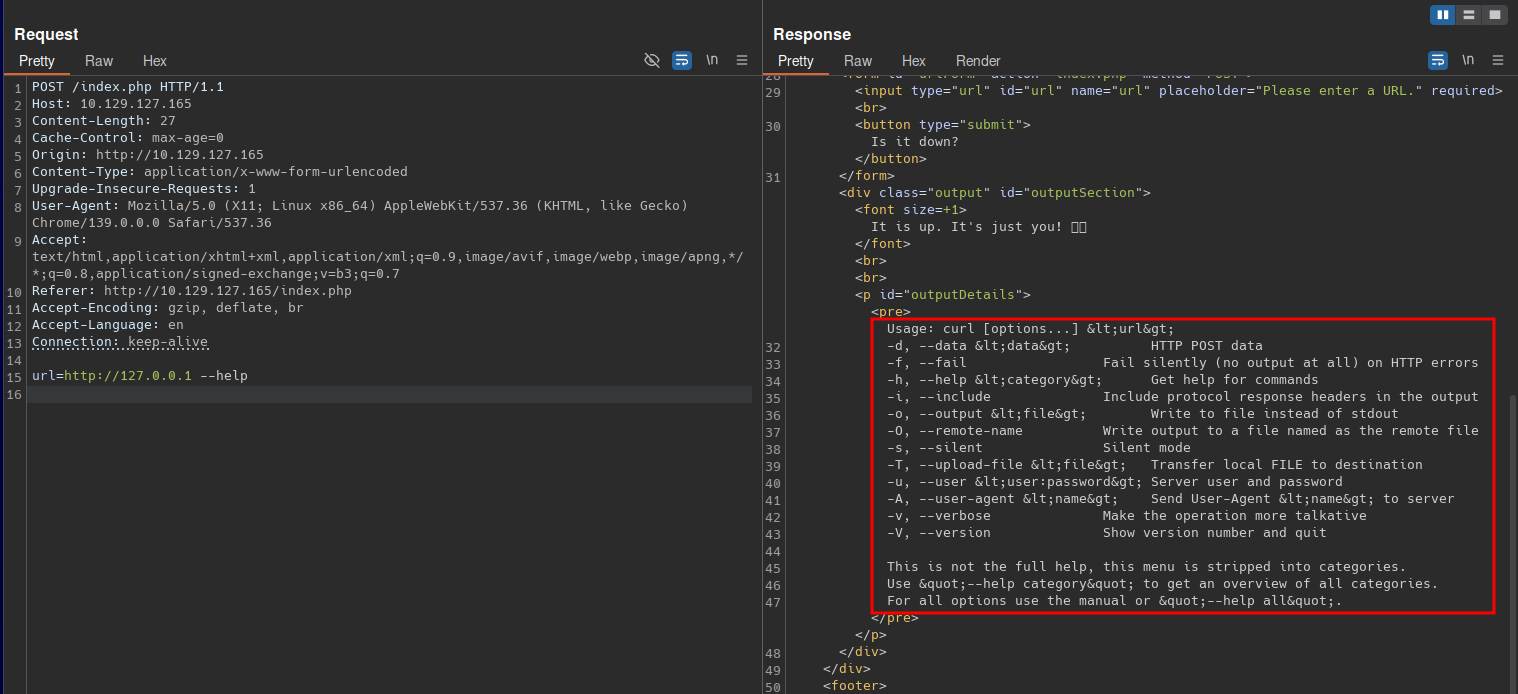Select side-by-side split layout icon
1518x694 pixels.
coord(1443,15)
